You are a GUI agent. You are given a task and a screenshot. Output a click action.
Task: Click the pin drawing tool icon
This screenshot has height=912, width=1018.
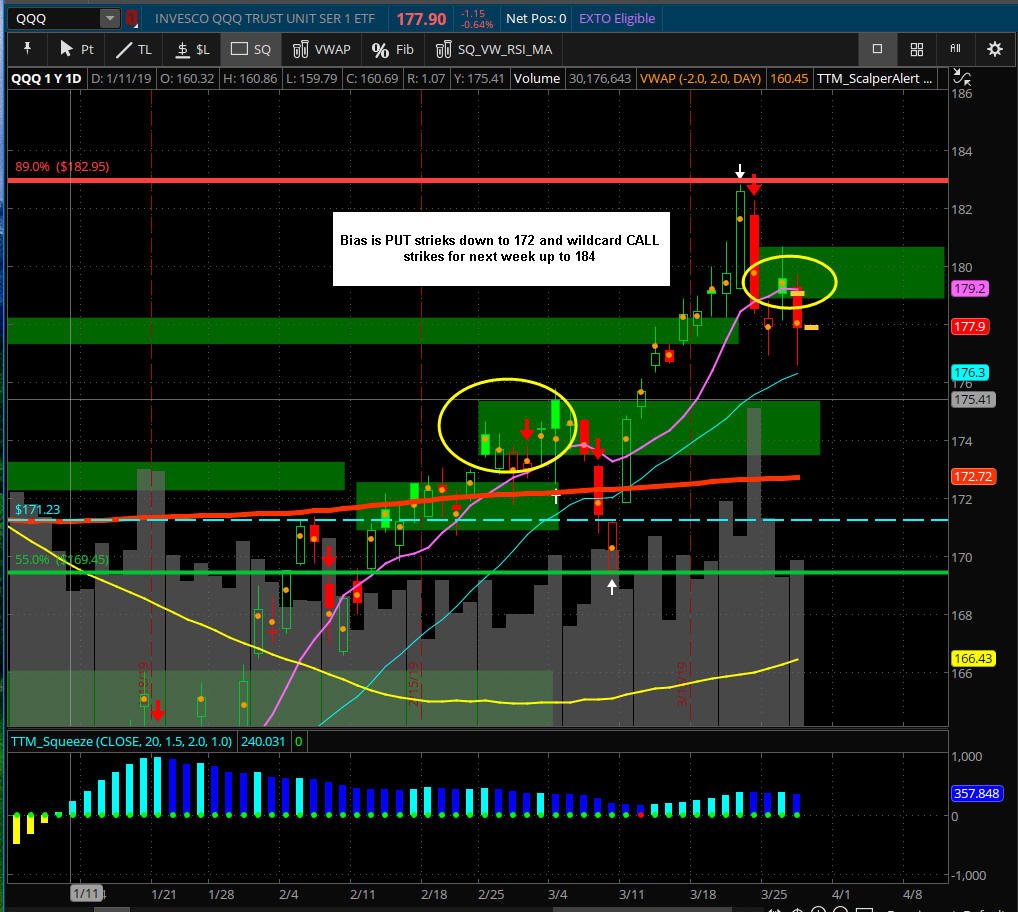(27, 49)
